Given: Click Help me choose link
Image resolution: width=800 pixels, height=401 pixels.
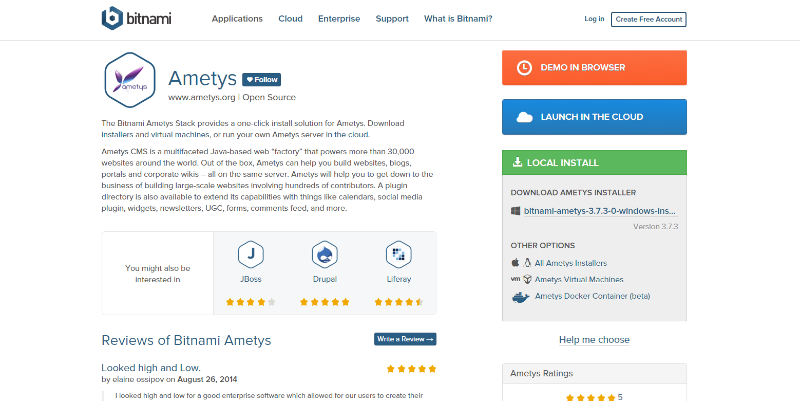Looking at the screenshot, I should click(594, 340).
